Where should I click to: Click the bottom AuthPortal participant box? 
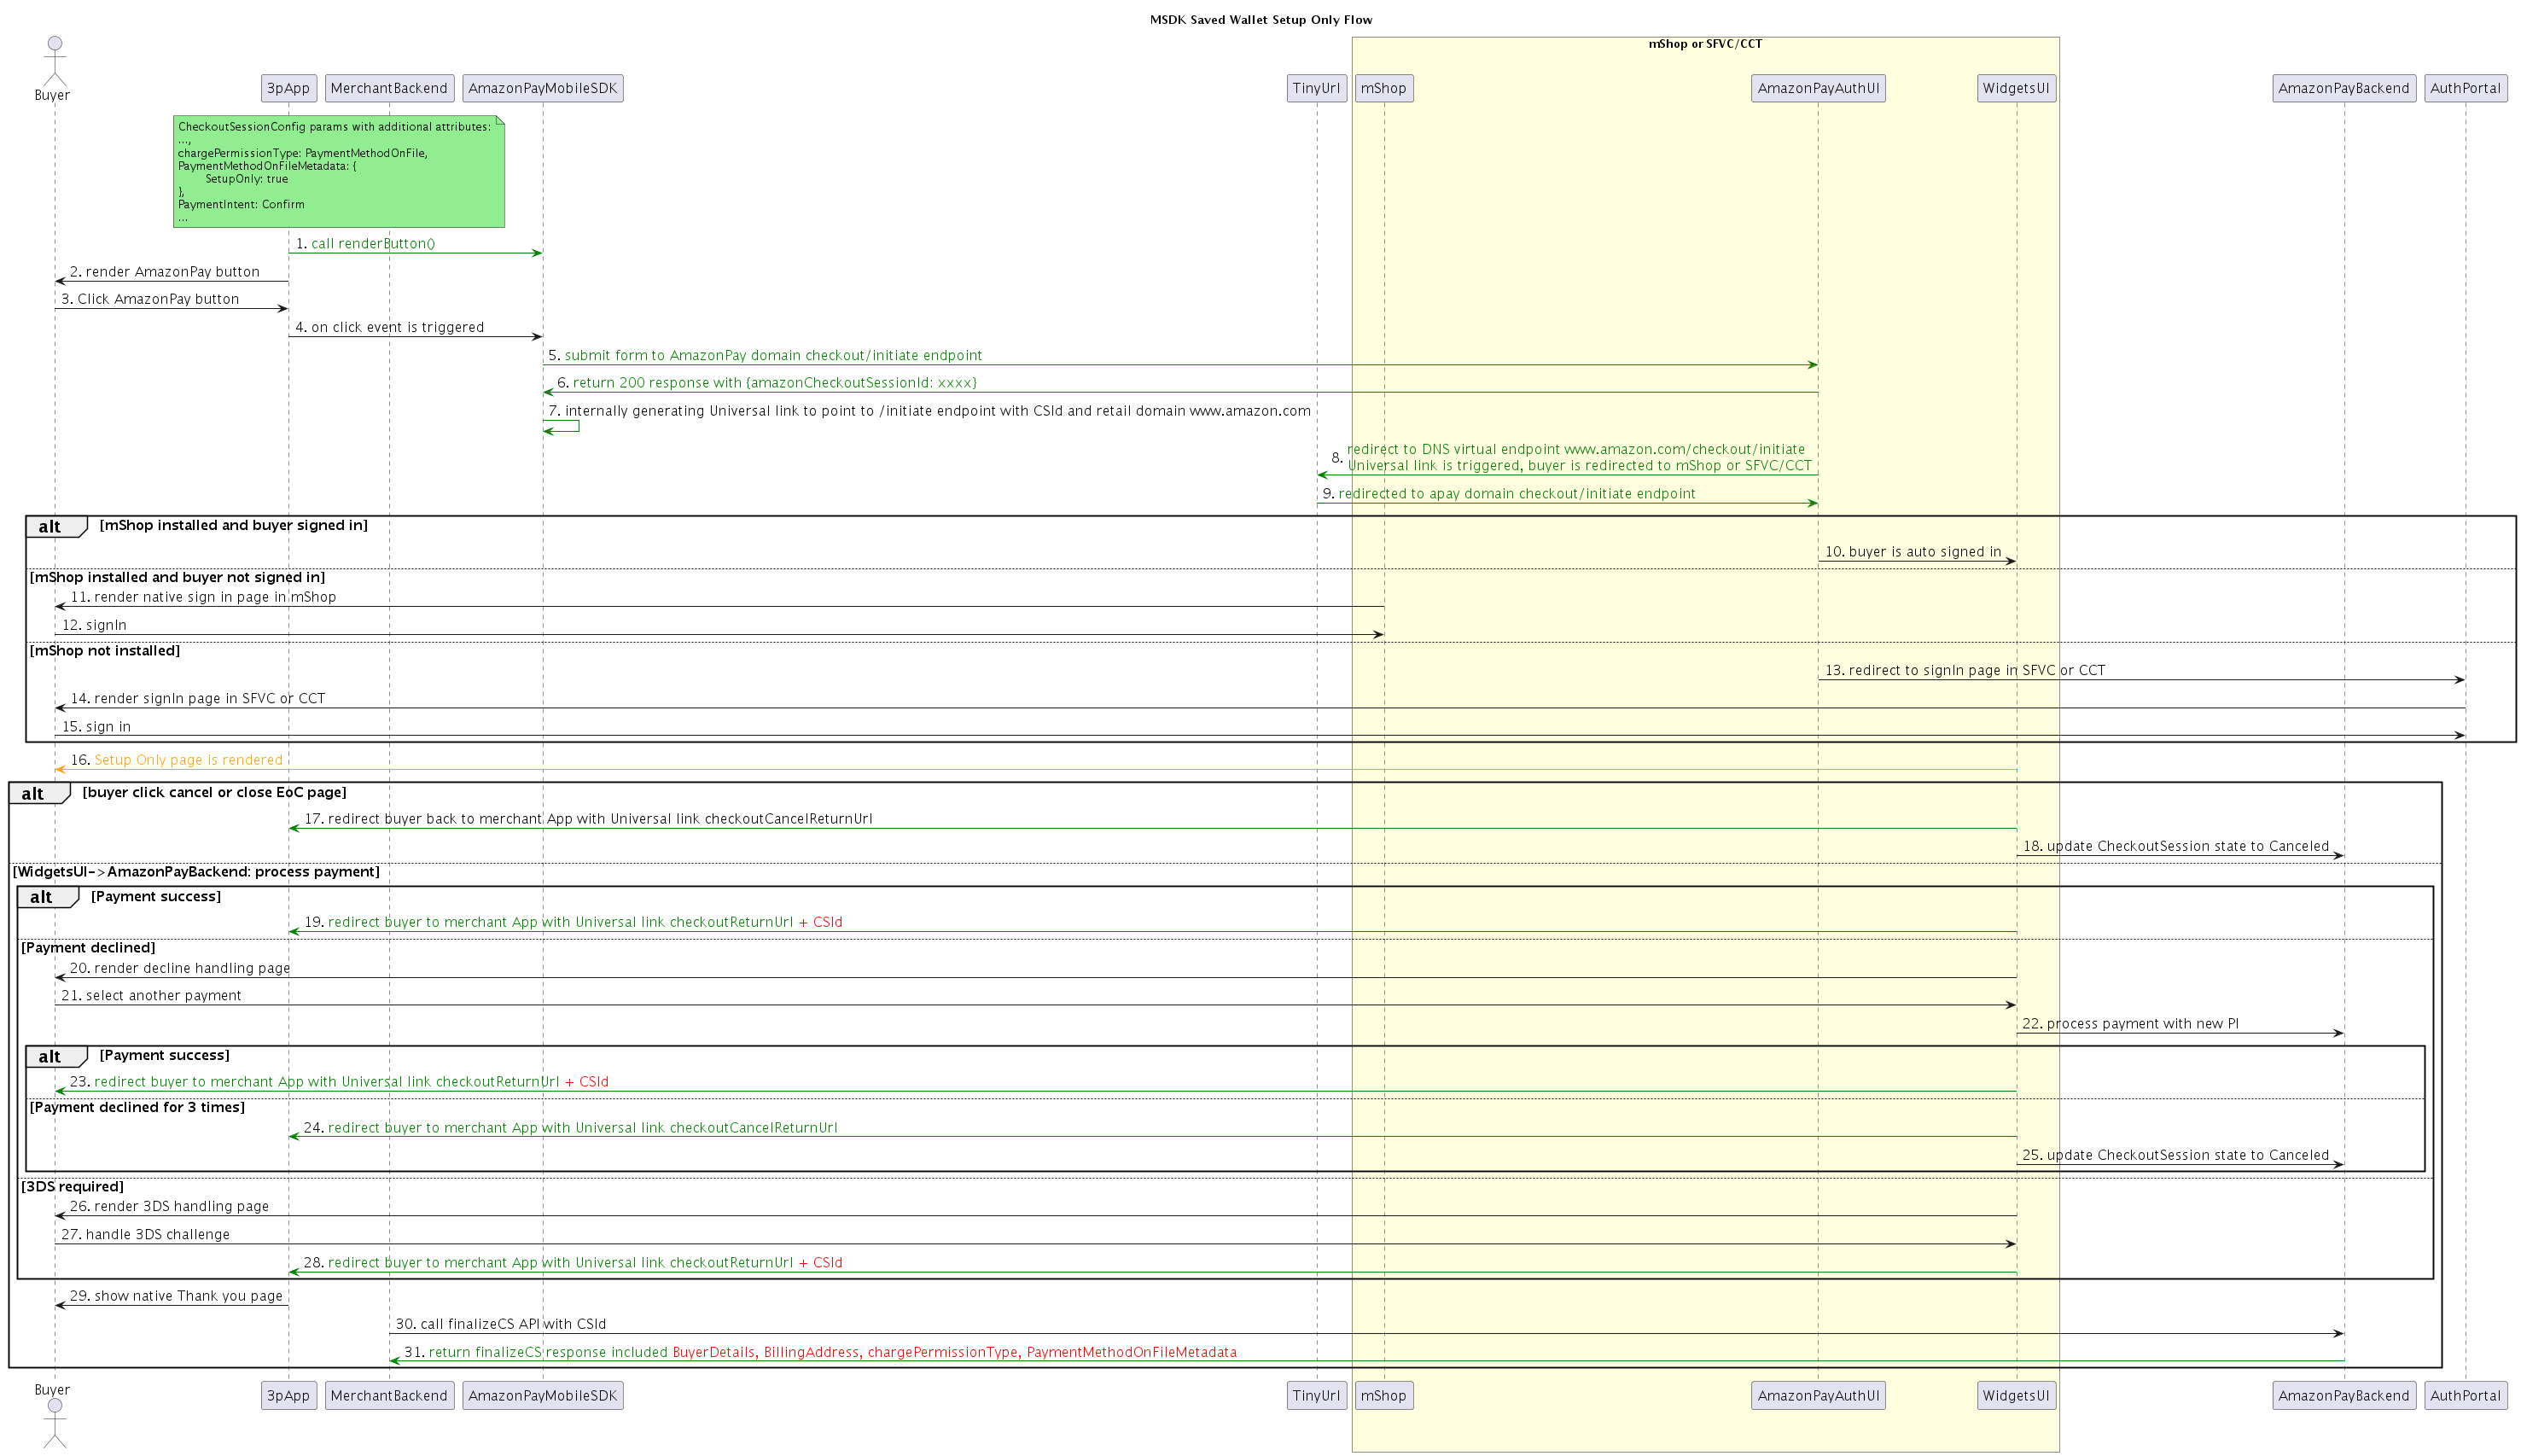coord(2465,1395)
